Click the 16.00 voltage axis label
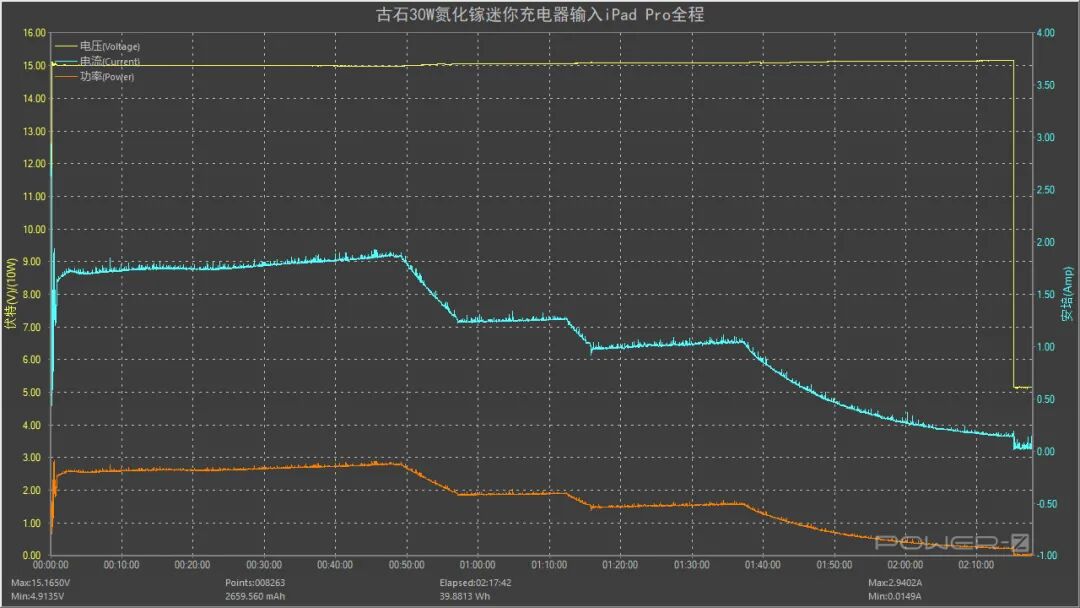Image resolution: width=1080 pixels, height=608 pixels. click(34, 33)
